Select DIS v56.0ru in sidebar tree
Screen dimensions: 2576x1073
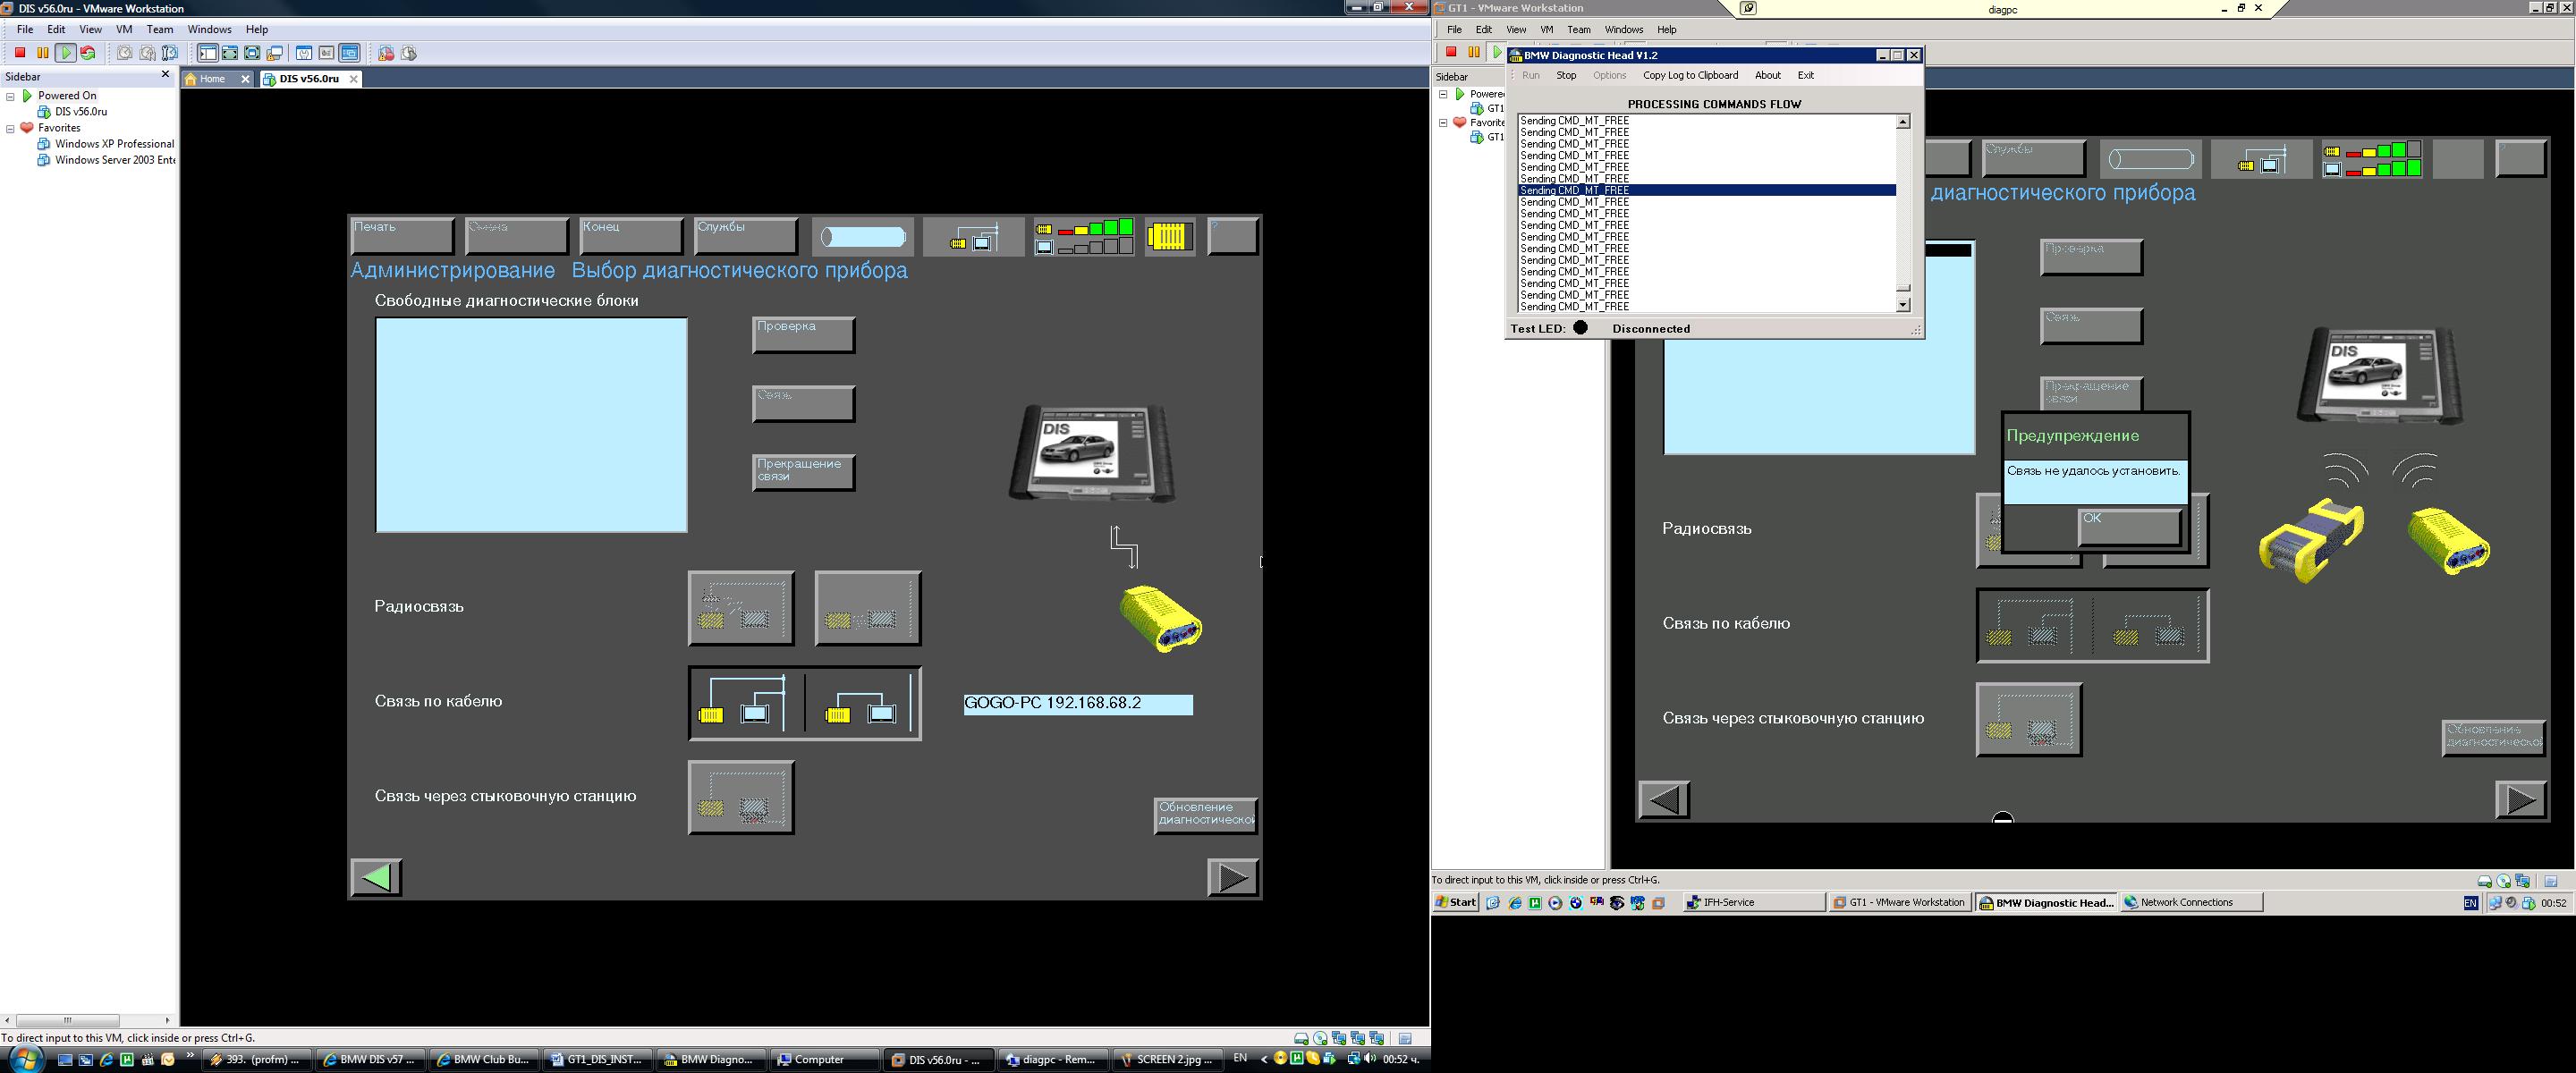click(81, 112)
